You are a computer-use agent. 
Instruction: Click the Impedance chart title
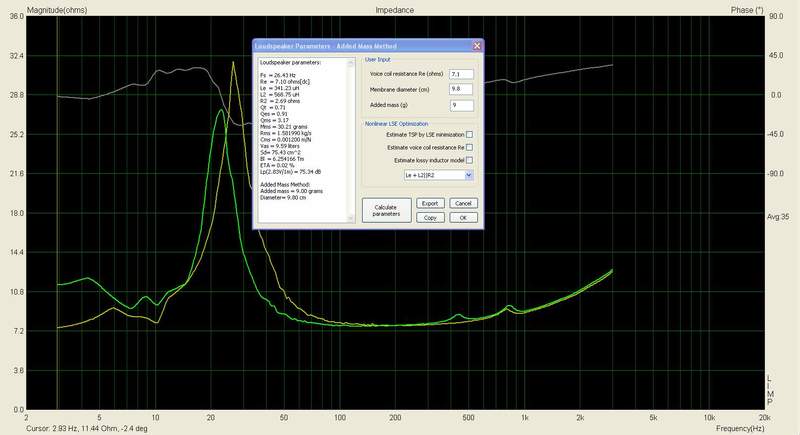[x=395, y=9]
